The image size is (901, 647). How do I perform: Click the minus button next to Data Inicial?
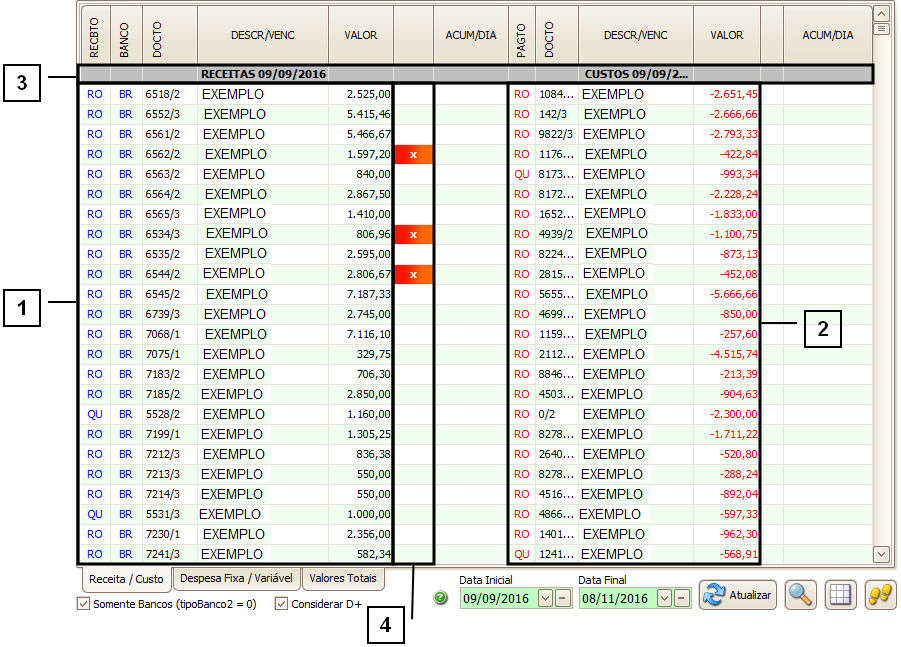coord(563,598)
